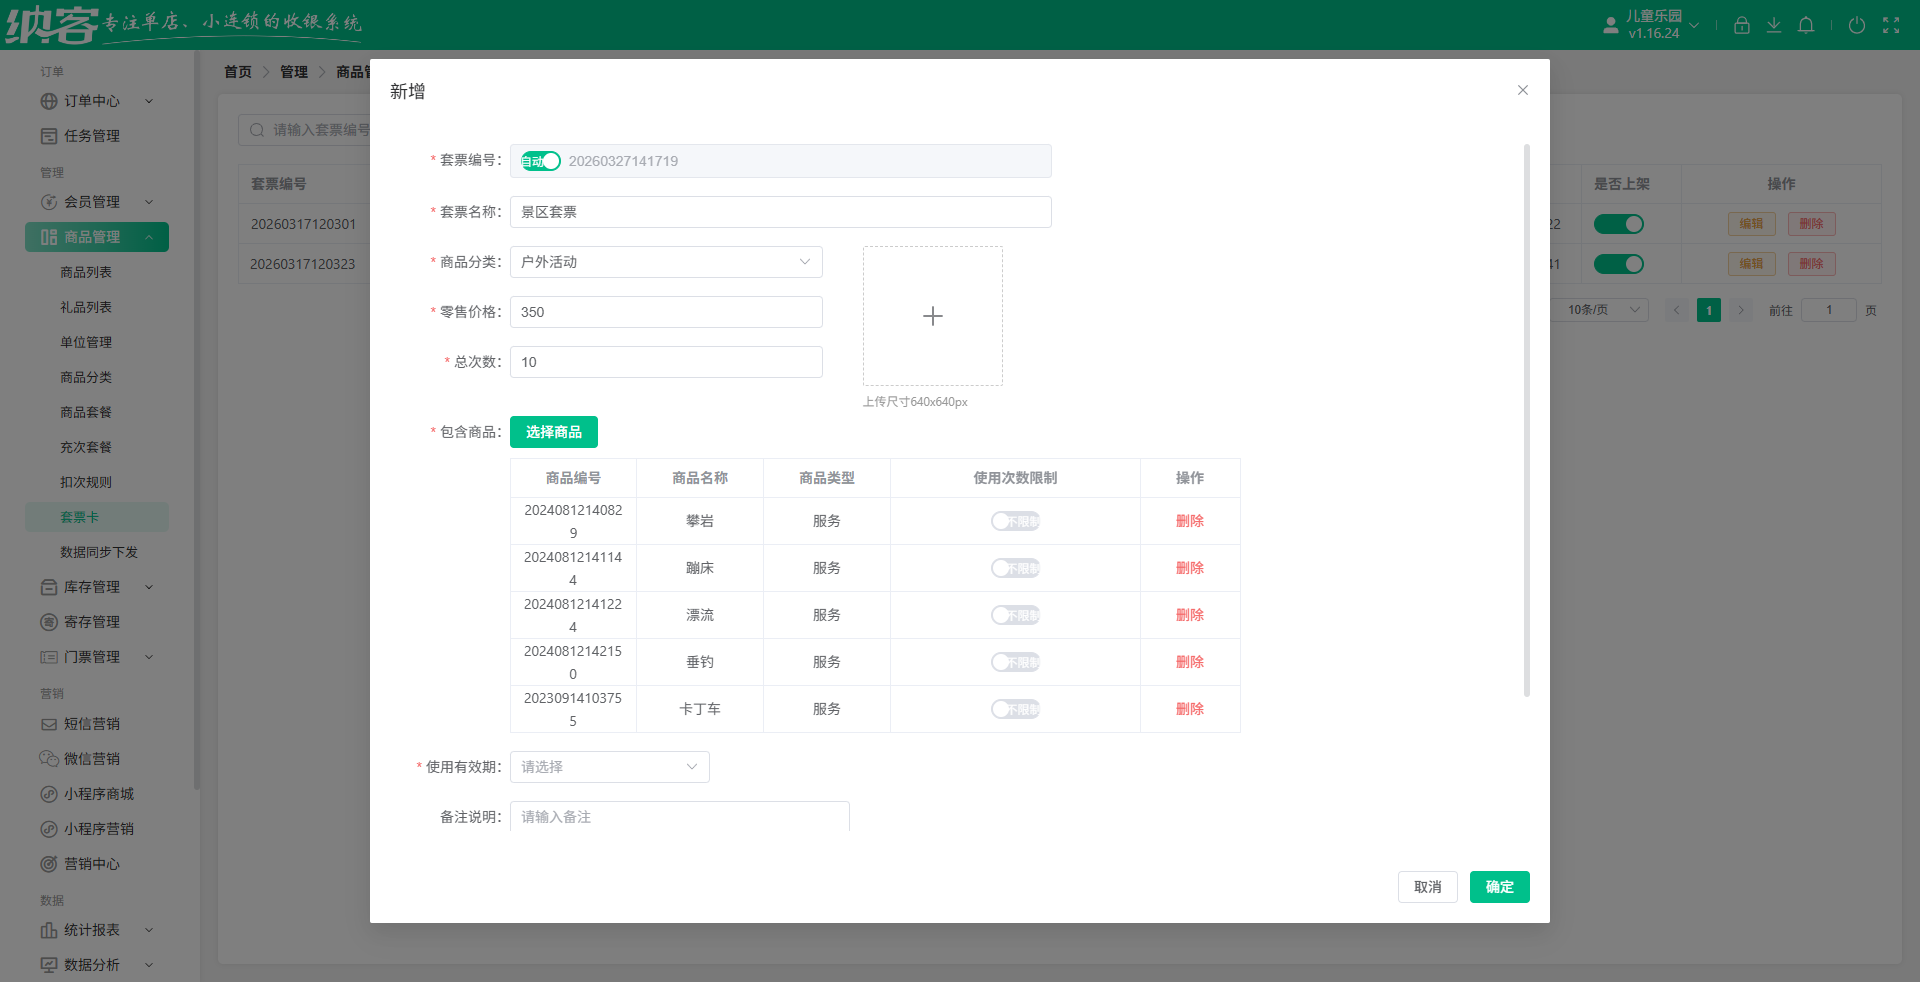
Task: Click the plus icon to upload image
Action: 932,316
